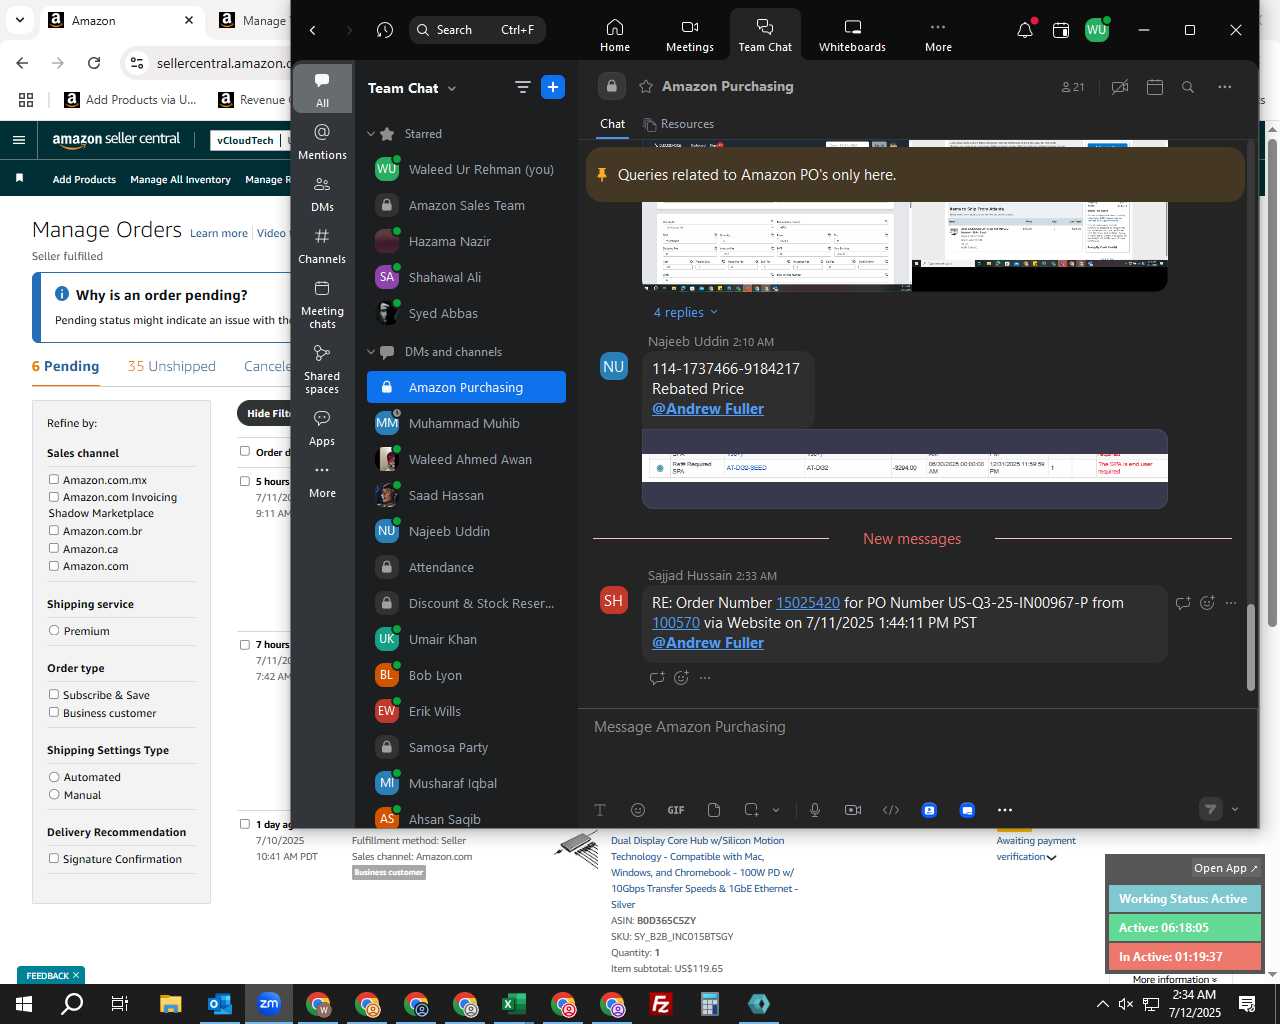Click the FEEDBACK button in Seller Central
Screen dimensions: 1280x1024
click(x=51, y=975)
